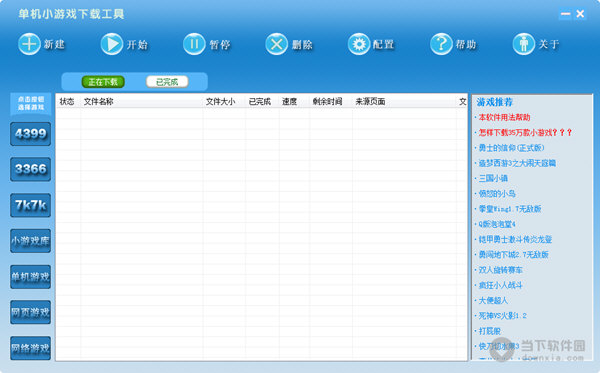
Task: Open the 本软件用法帮助 link
Action: pyautogui.click(x=504, y=117)
